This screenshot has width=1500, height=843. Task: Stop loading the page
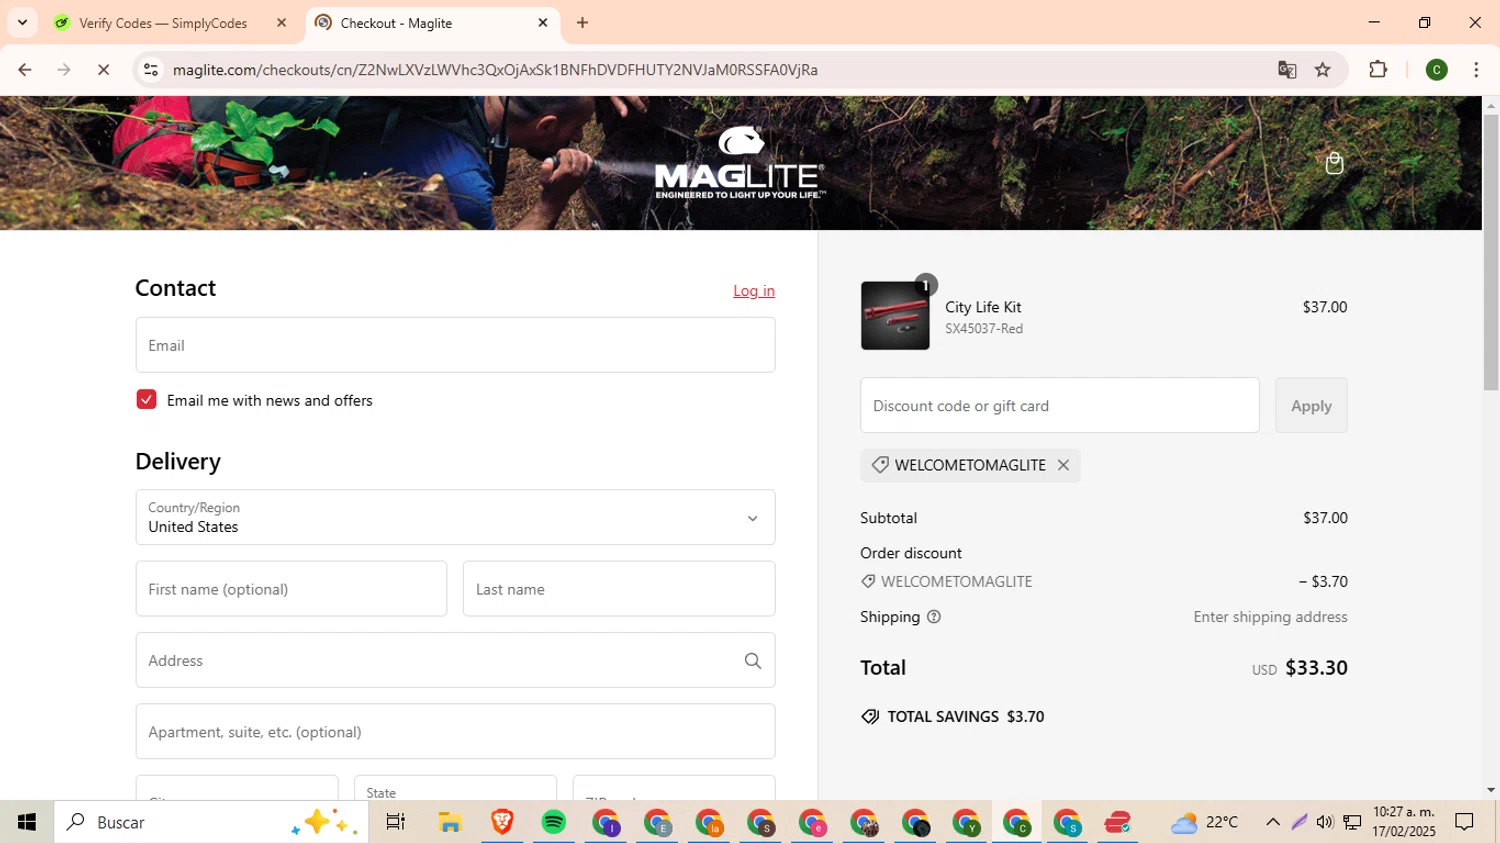click(103, 70)
